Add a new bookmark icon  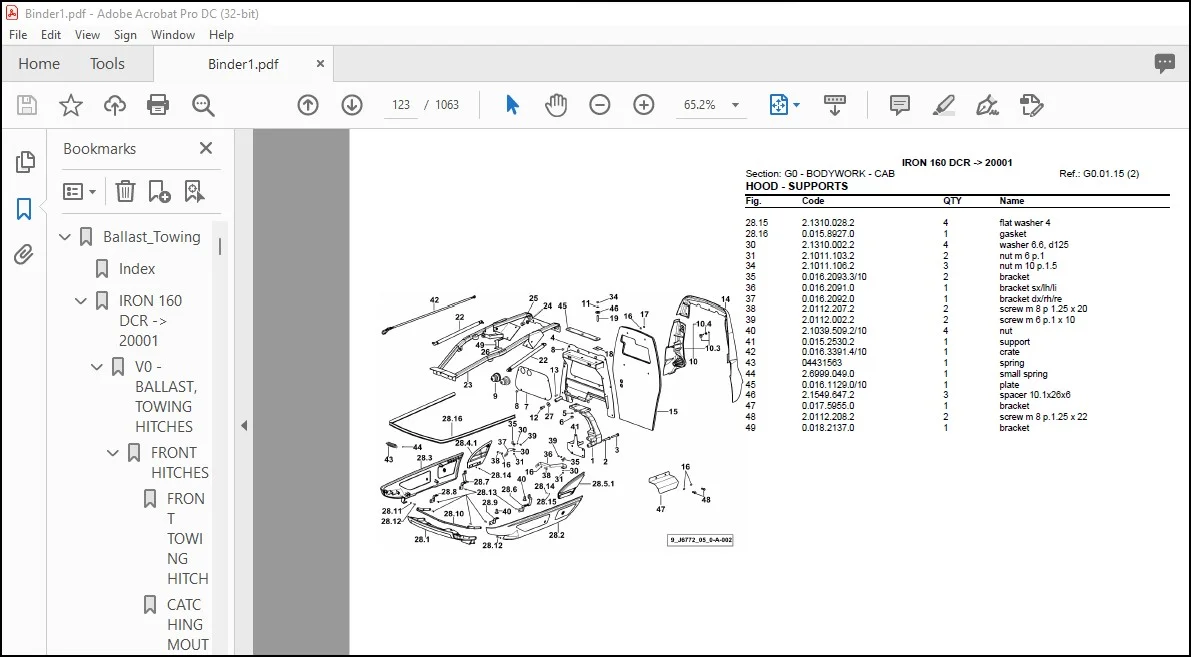tap(160, 191)
